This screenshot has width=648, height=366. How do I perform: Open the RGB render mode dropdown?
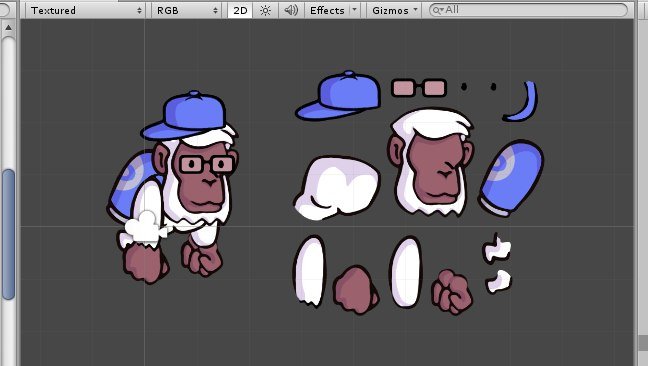pos(187,10)
